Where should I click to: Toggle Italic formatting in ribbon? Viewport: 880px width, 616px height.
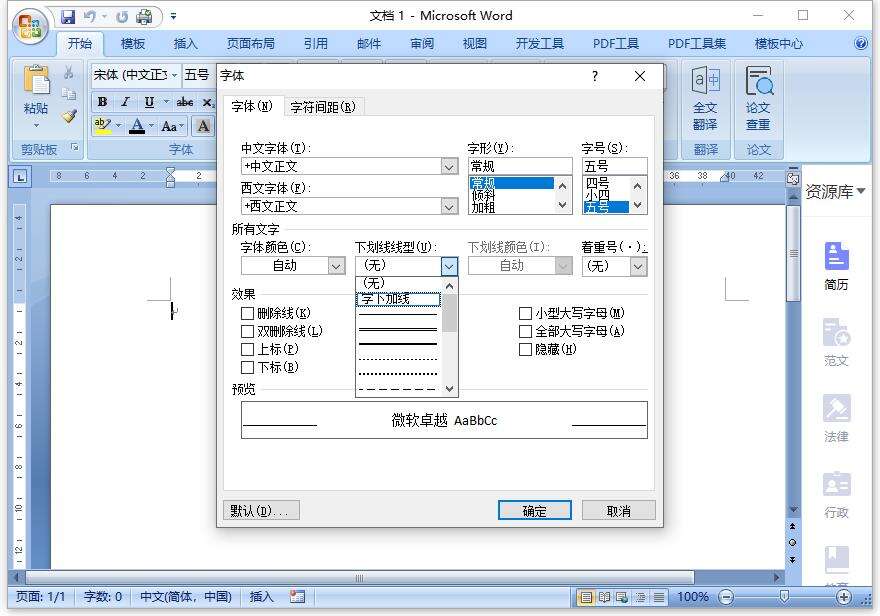(126, 102)
